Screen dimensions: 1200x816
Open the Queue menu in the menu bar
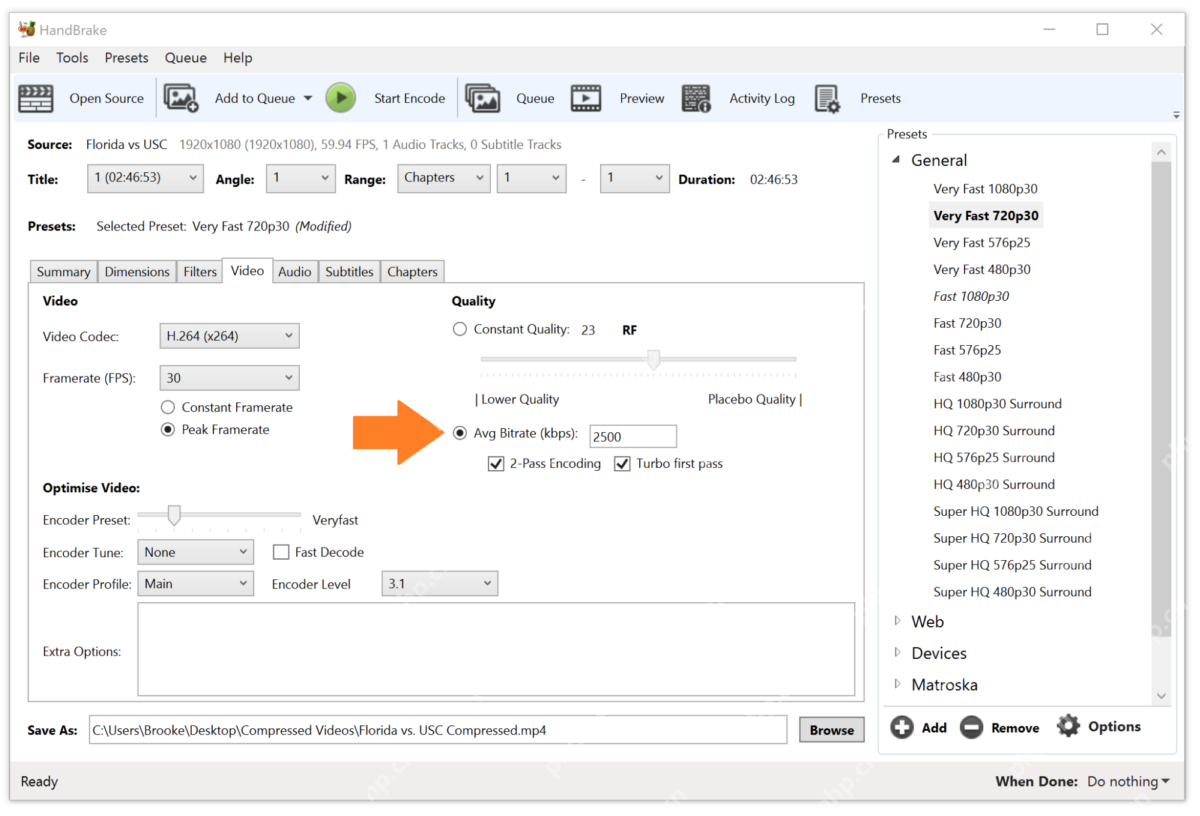pos(186,58)
